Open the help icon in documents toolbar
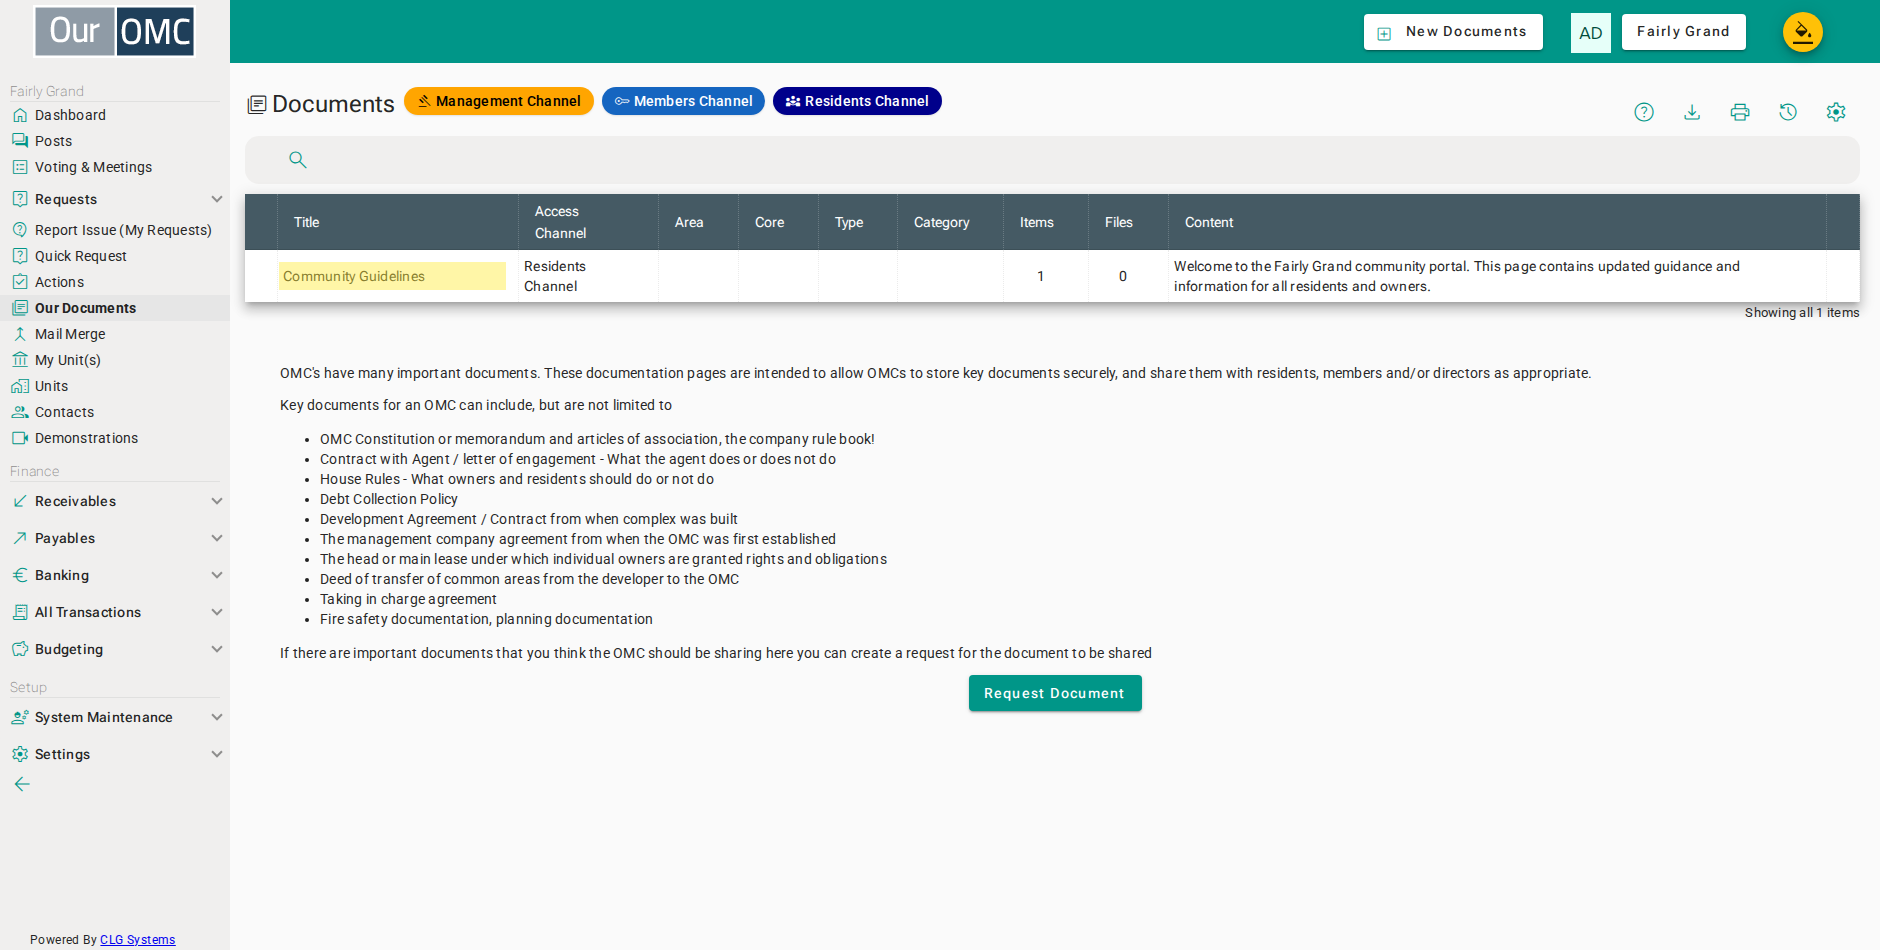 pyautogui.click(x=1644, y=112)
